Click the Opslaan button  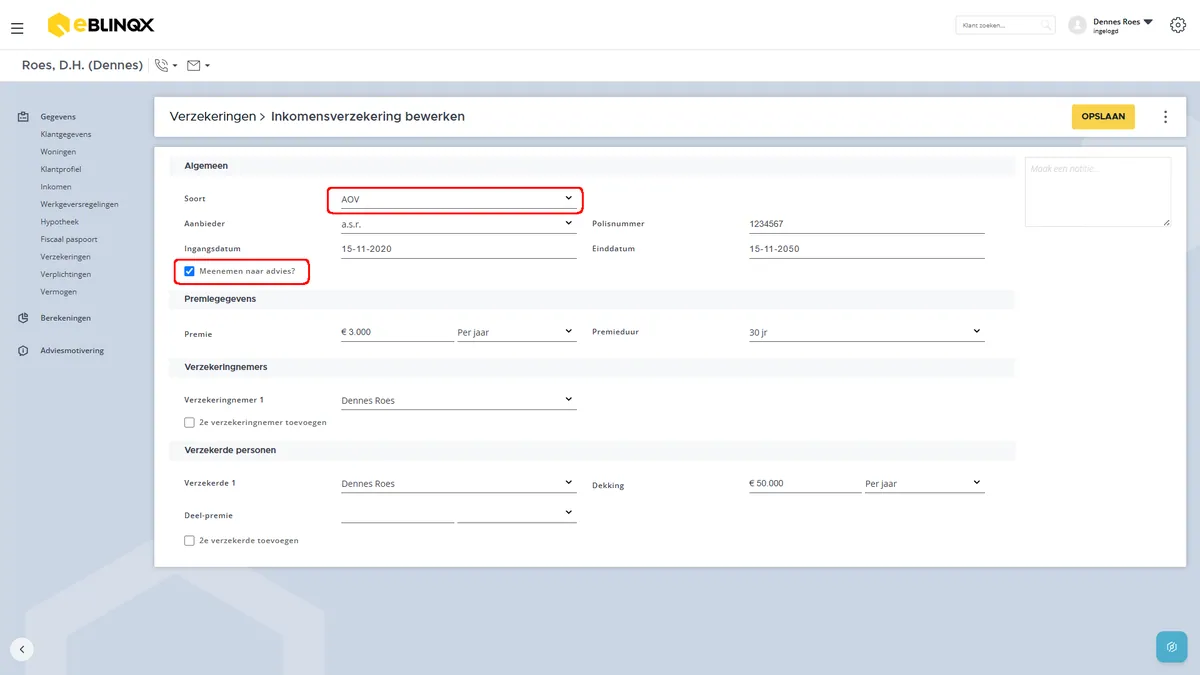pos(1103,117)
